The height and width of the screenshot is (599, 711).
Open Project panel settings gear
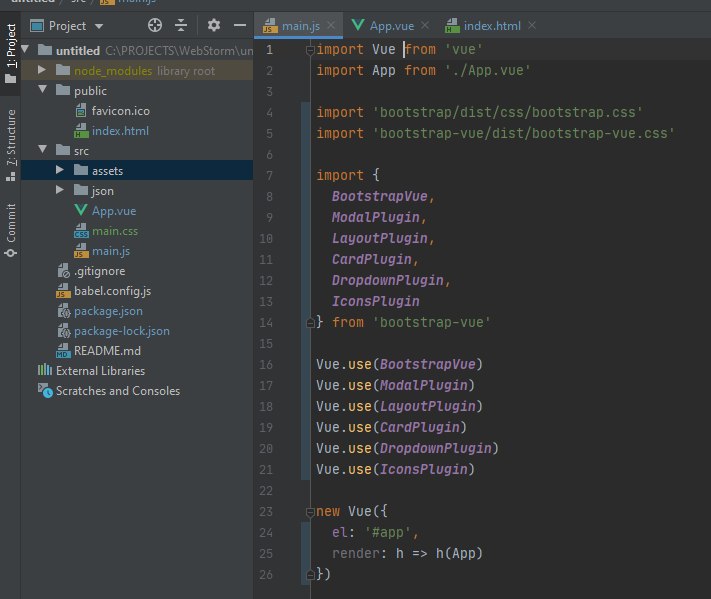pyautogui.click(x=214, y=25)
